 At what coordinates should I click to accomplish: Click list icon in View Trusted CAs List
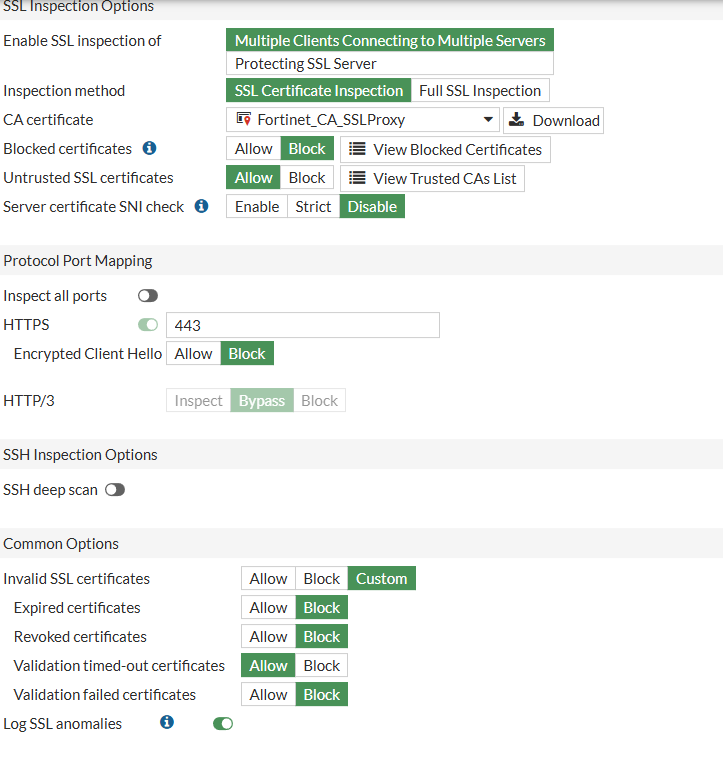point(357,178)
